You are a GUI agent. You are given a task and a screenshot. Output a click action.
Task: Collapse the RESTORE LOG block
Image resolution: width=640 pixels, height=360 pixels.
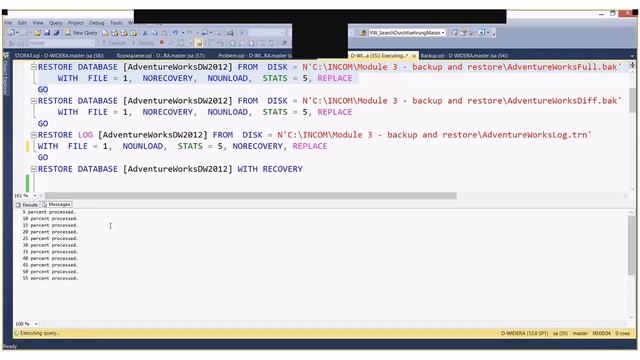point(33,135)
